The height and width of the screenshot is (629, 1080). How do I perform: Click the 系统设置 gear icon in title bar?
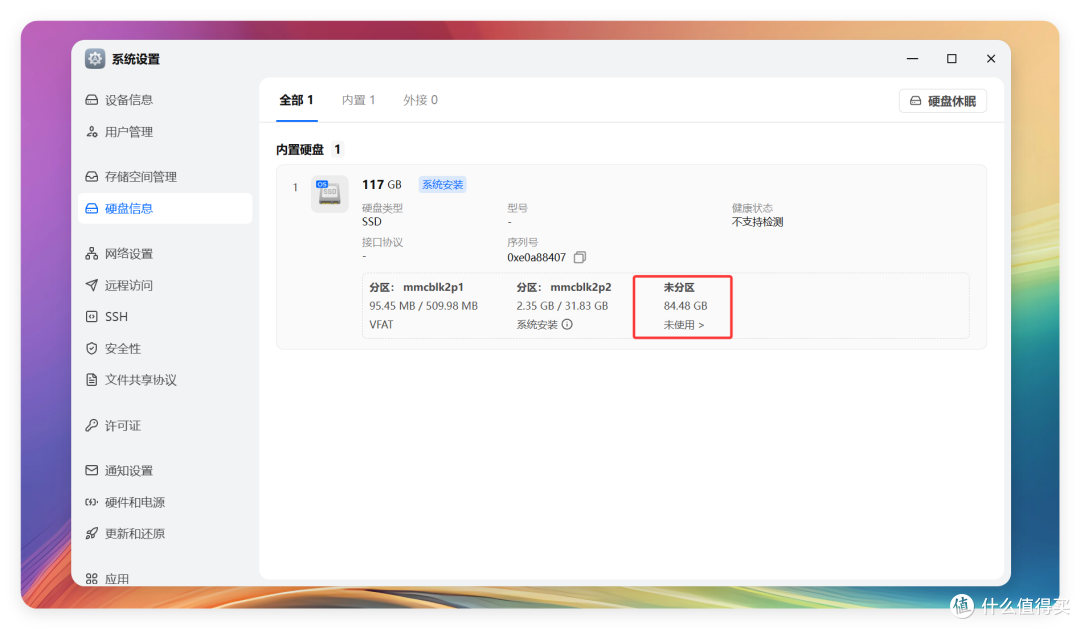95,59
